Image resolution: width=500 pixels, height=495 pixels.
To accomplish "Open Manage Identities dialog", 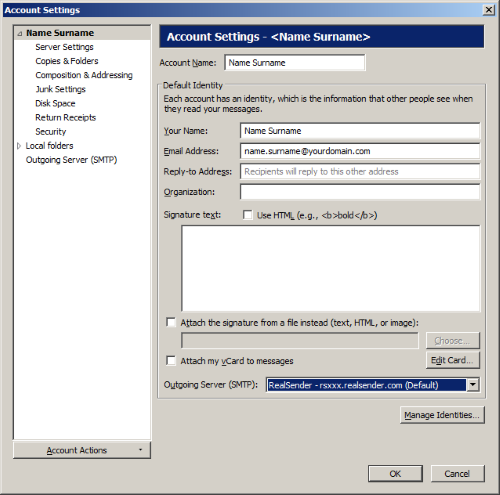I will [x=442, y=415].
